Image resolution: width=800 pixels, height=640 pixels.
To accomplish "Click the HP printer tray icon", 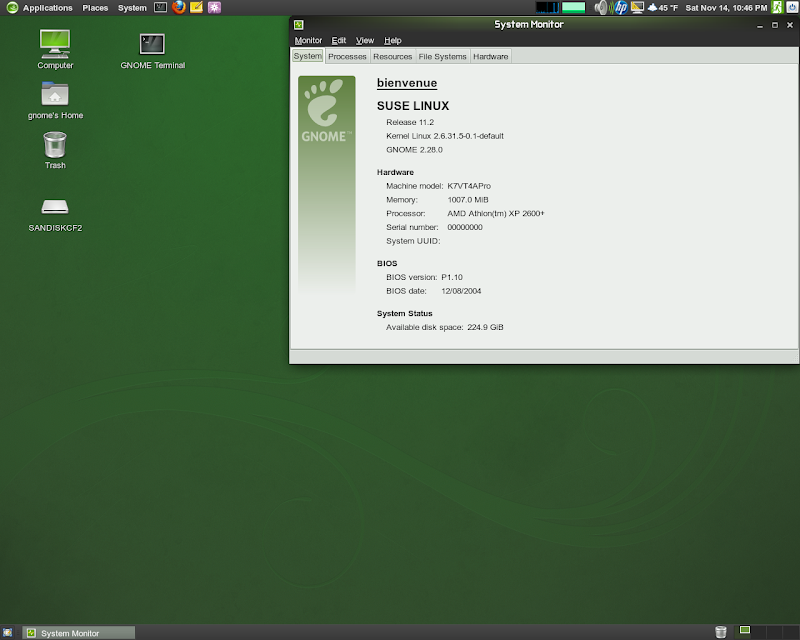I will [x=620, y=8].
